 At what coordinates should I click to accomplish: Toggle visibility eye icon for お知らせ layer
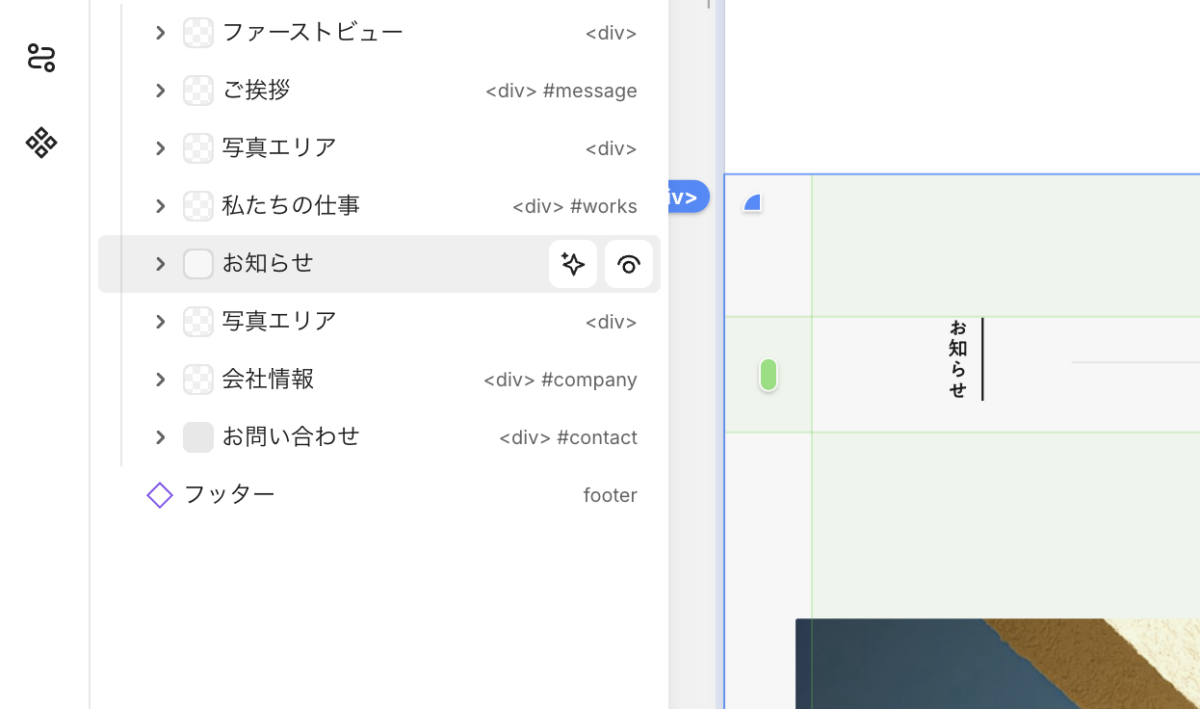tap(629, 264)
